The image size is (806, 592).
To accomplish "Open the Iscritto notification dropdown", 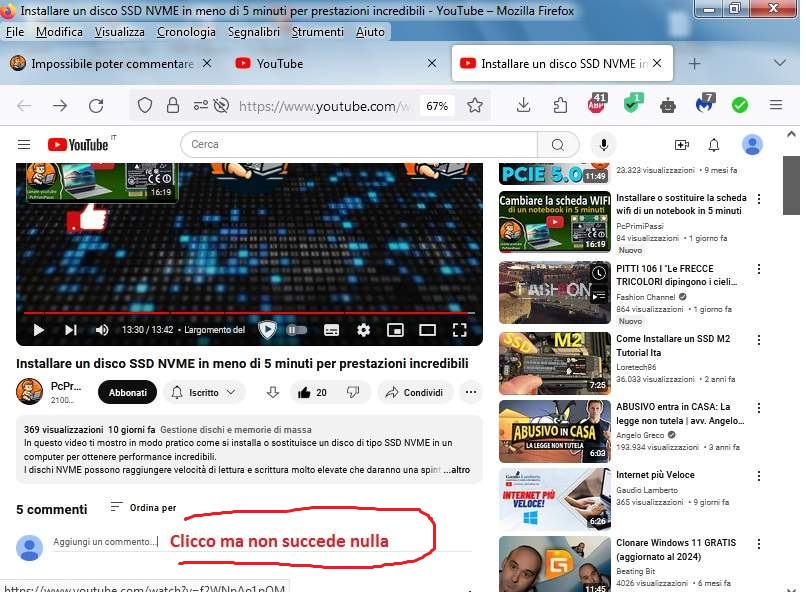I will click(205, 393).
